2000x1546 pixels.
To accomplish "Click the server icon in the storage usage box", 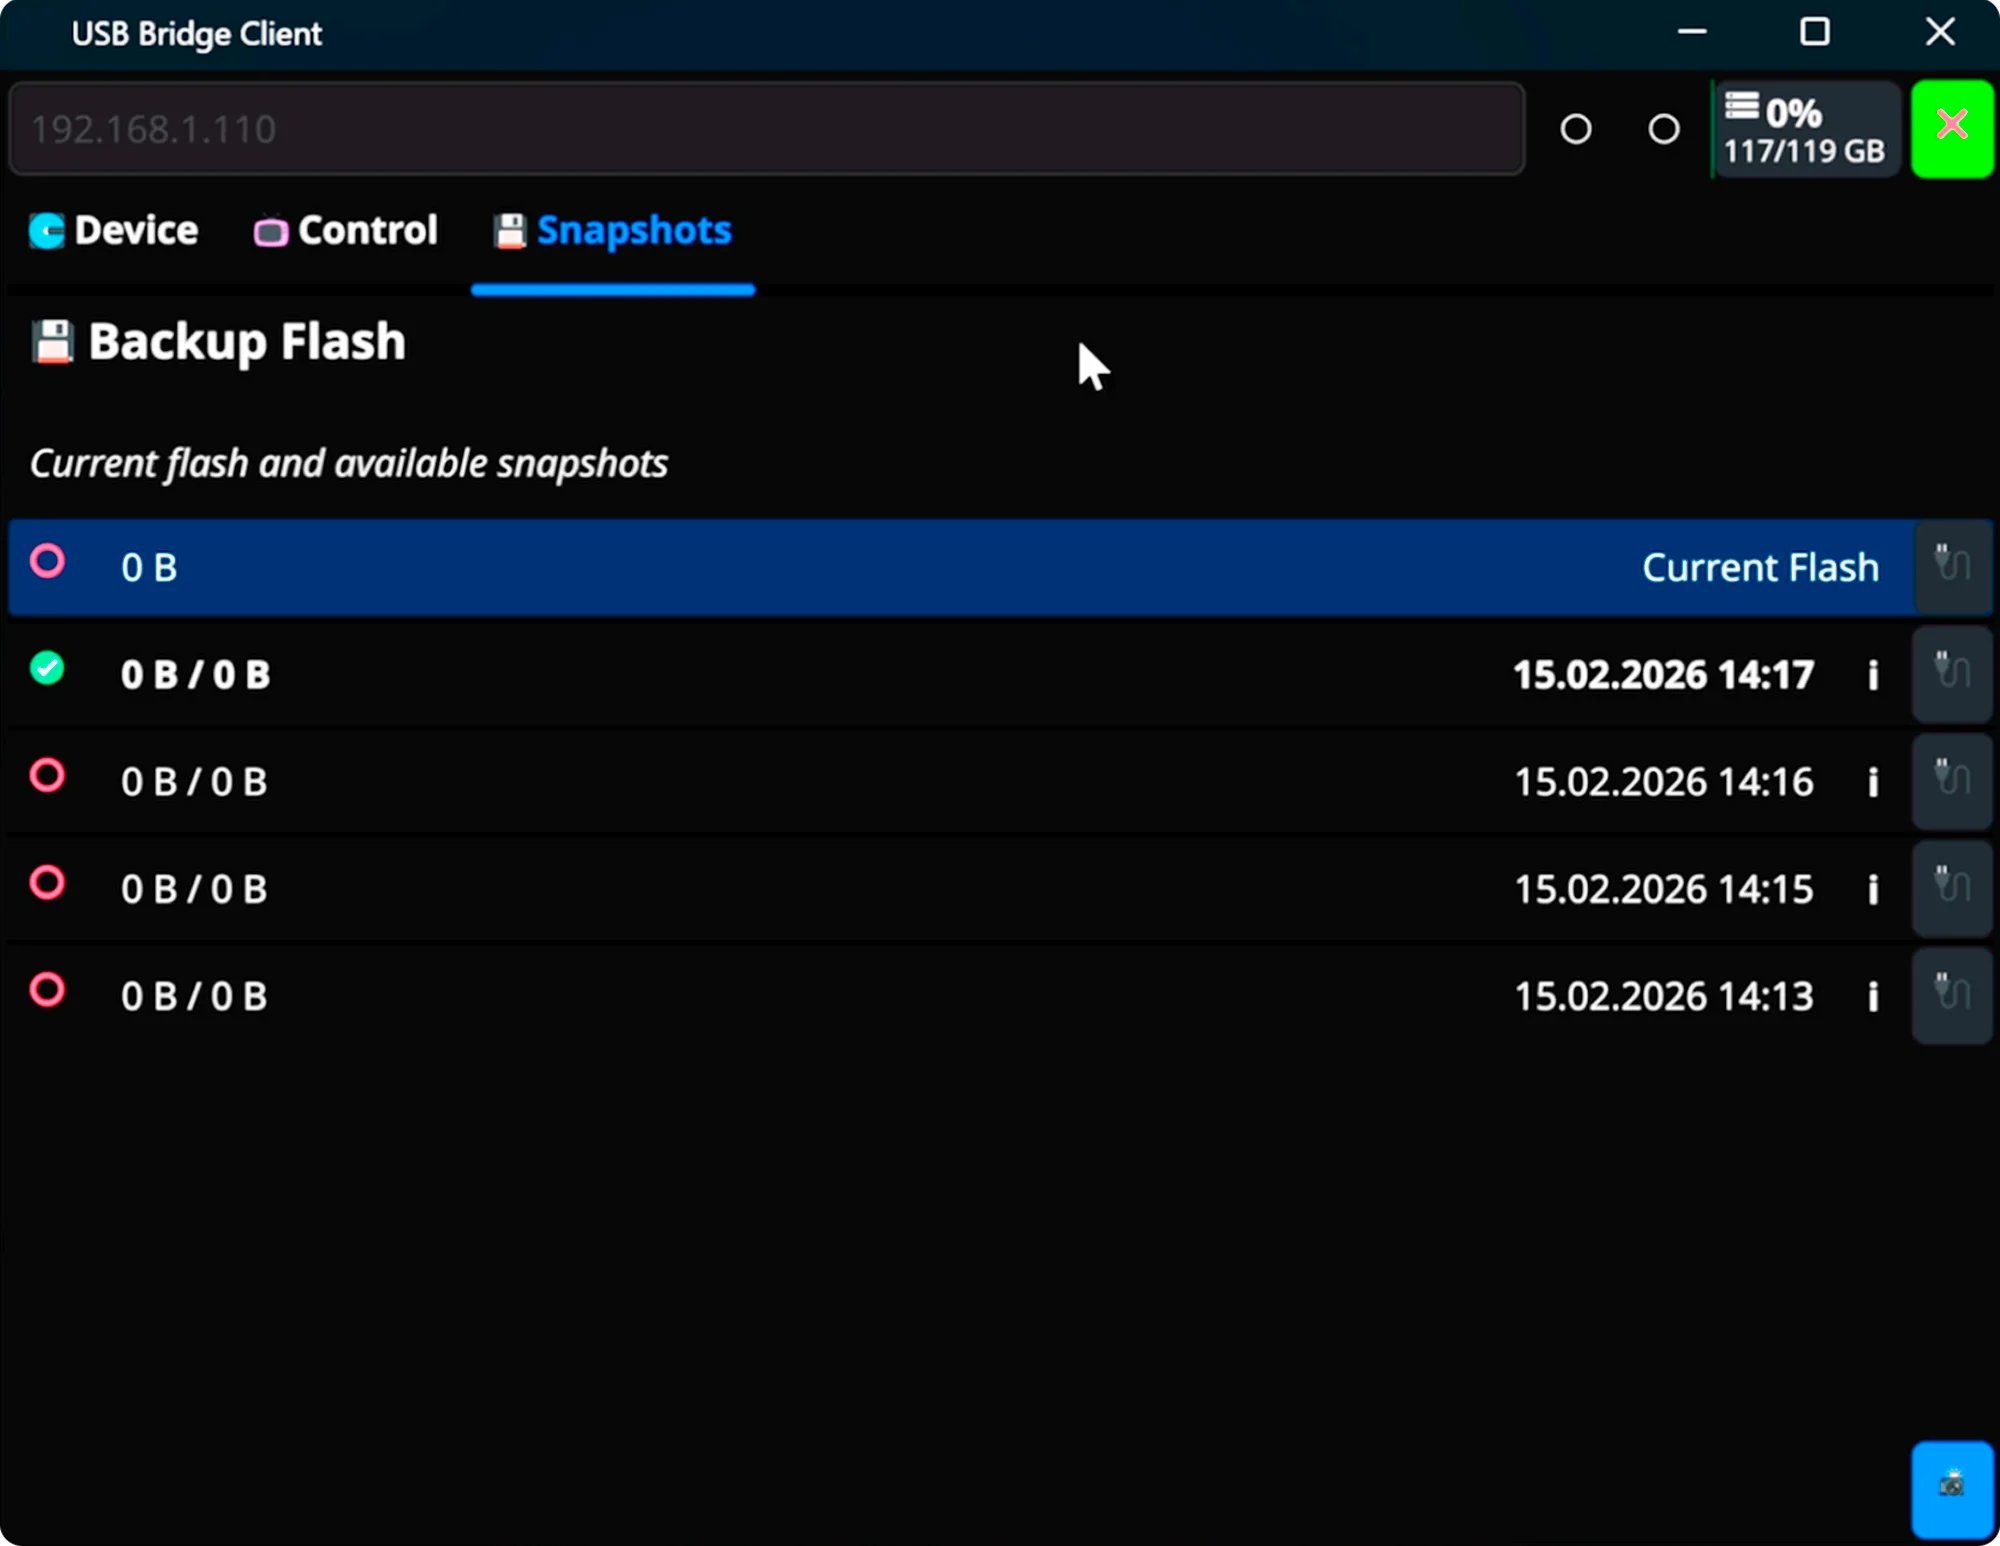I will click(x=1743, y=107).
